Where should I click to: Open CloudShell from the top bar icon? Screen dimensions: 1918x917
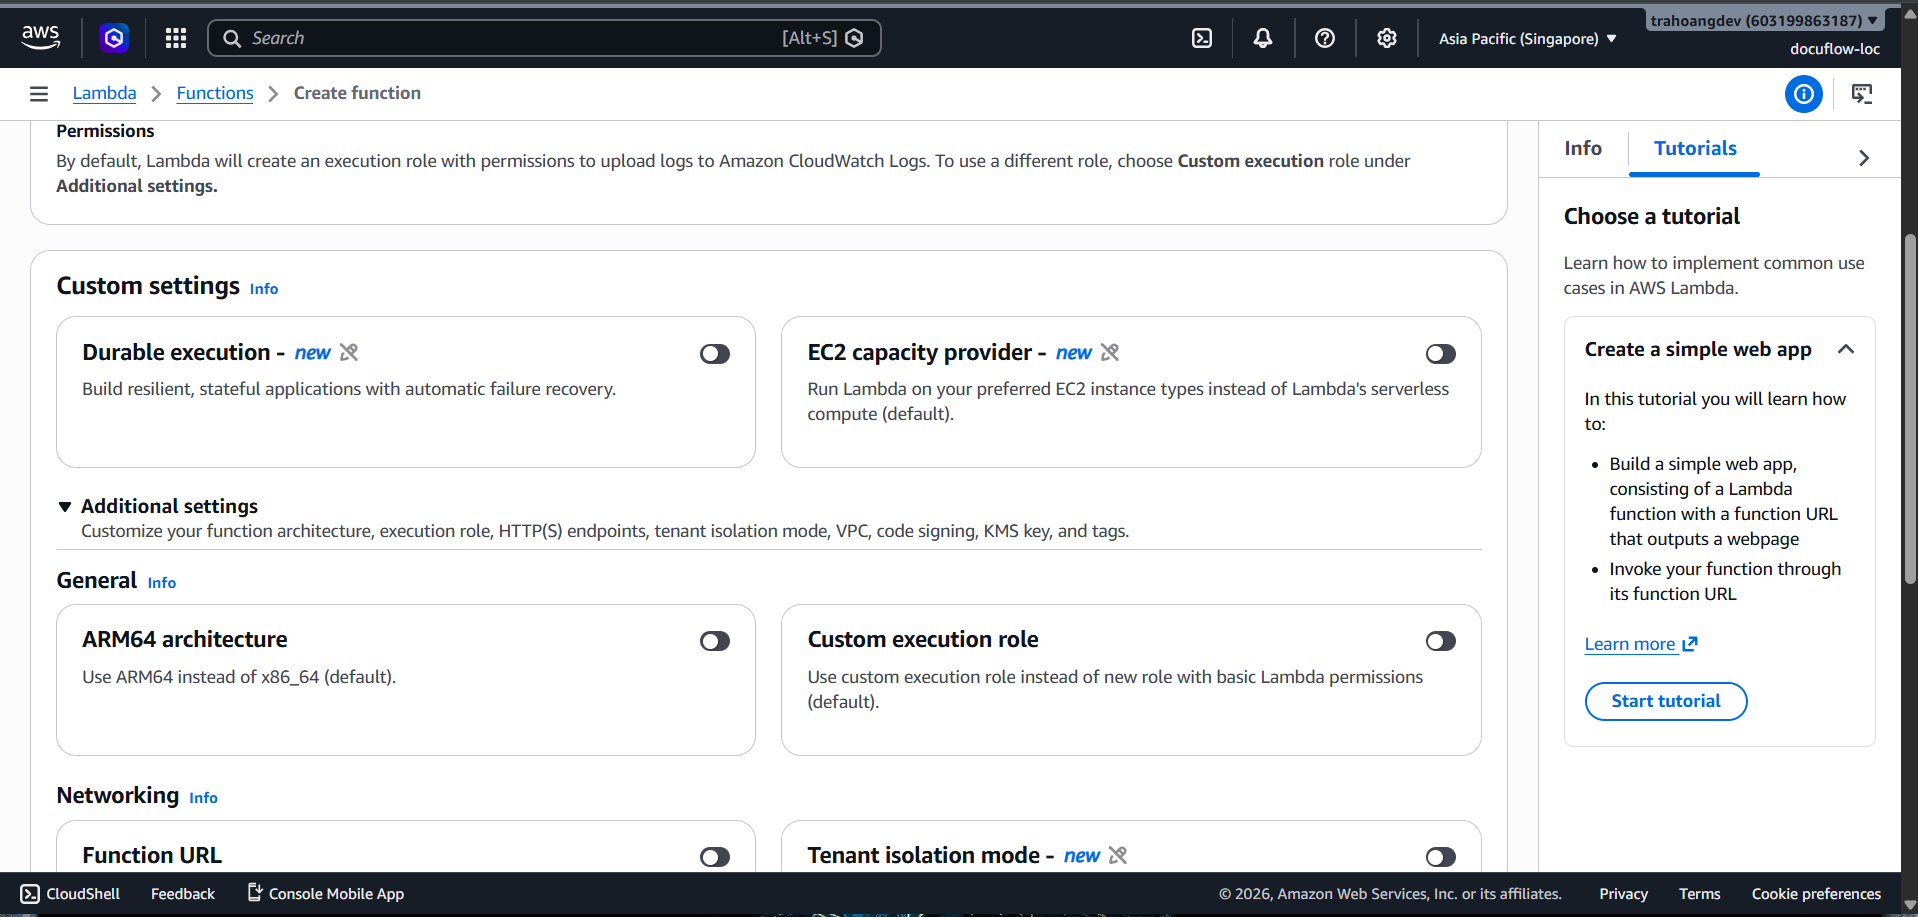point(1202,38)
